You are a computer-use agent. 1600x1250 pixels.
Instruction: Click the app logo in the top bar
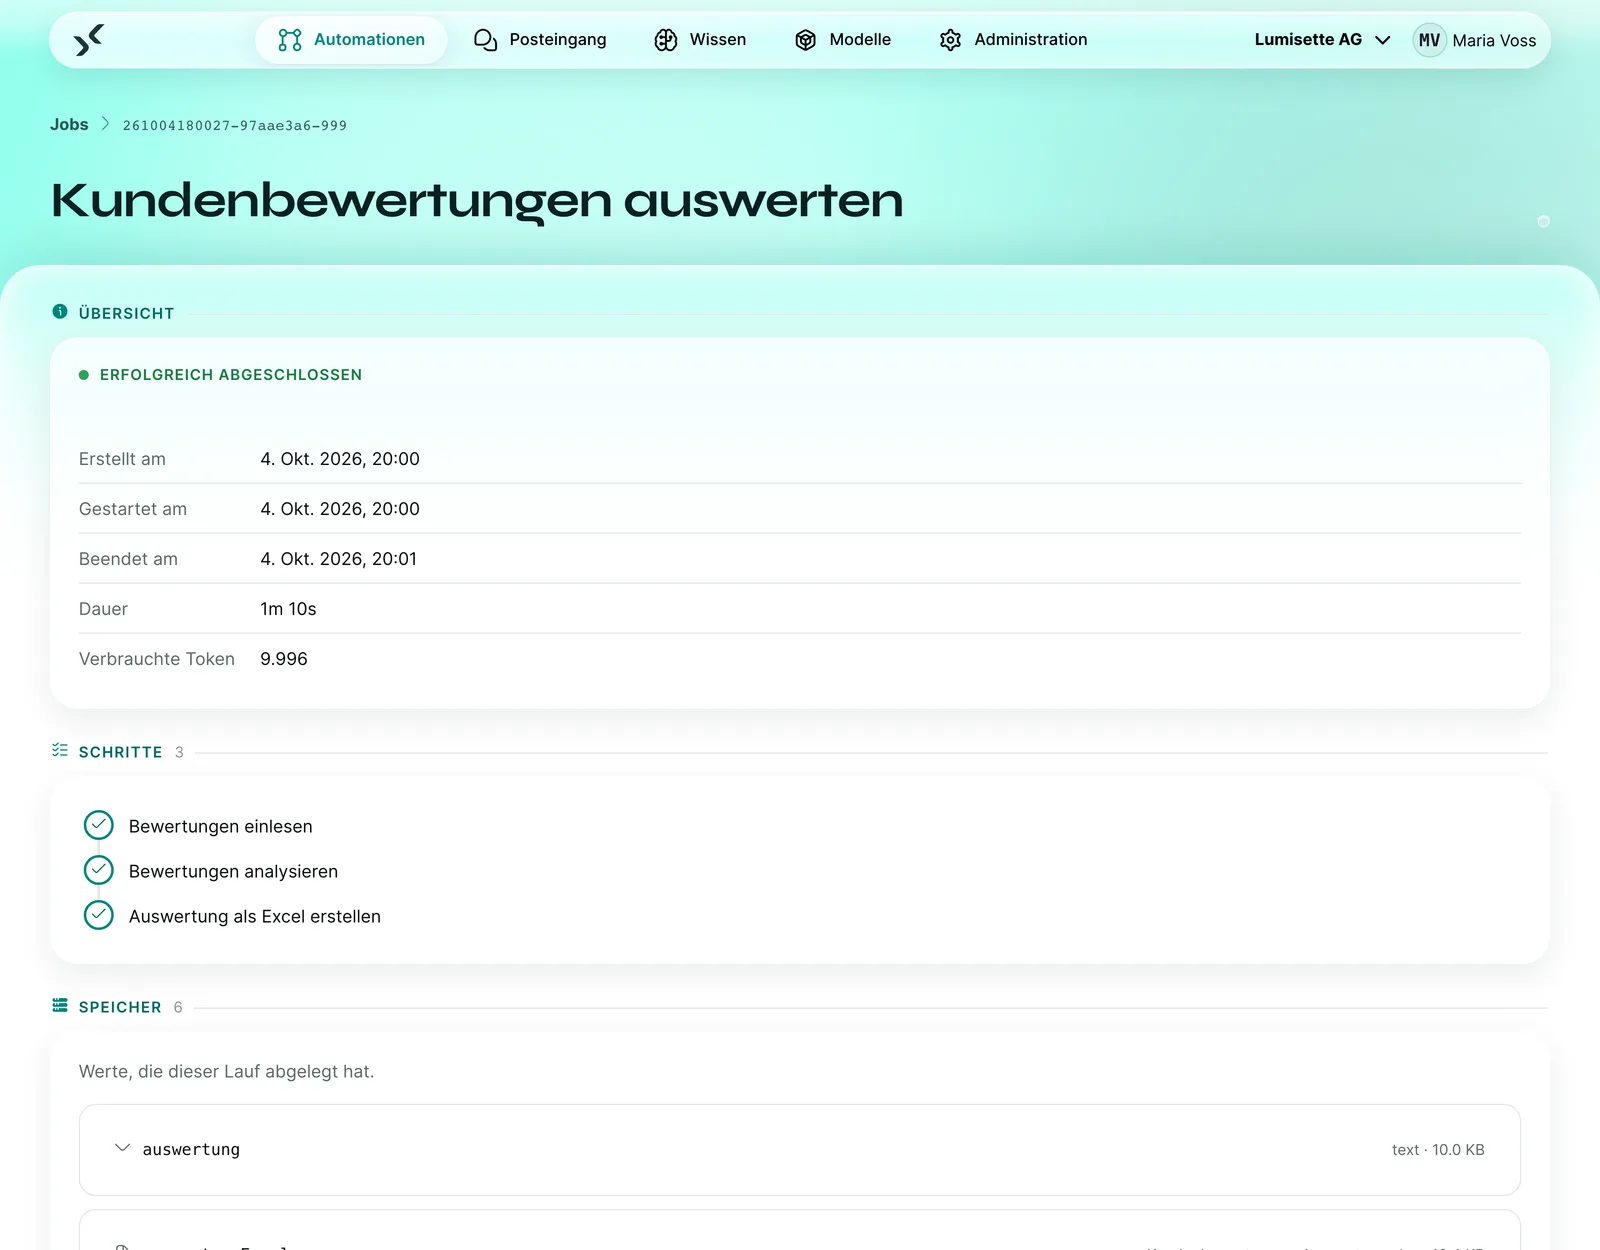89,40
